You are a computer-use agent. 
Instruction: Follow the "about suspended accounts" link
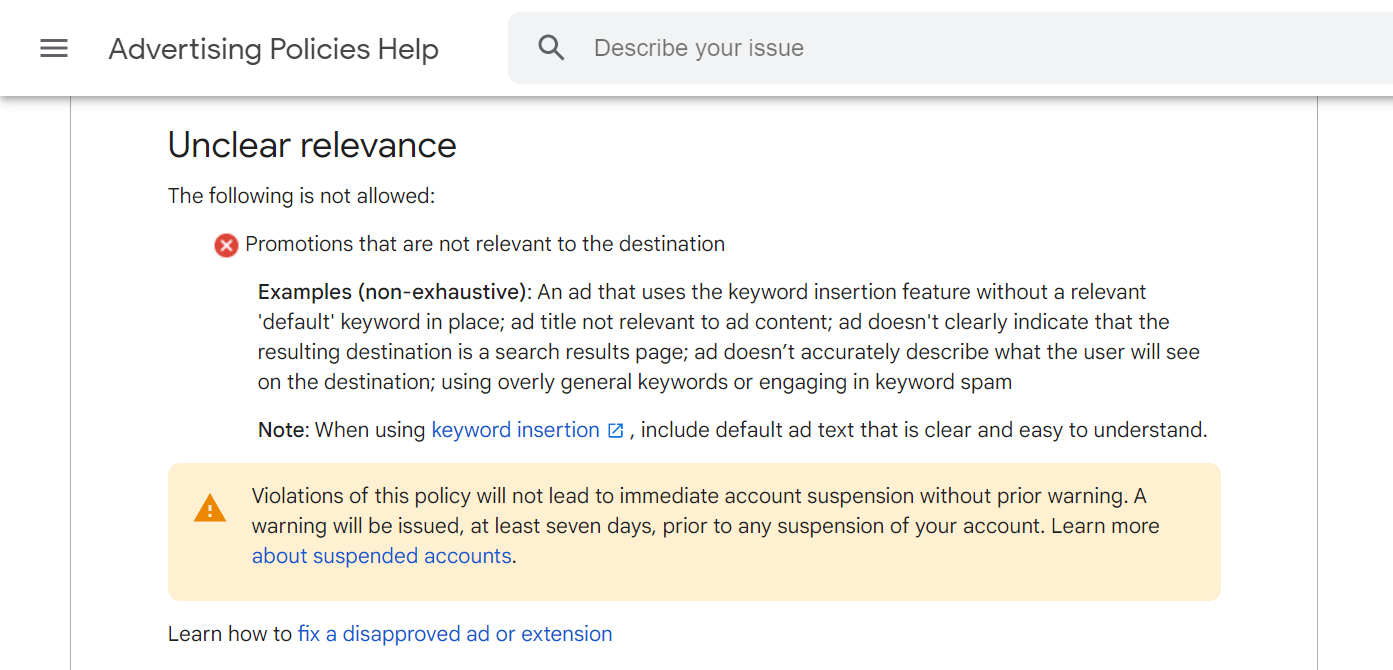(381, 556)
